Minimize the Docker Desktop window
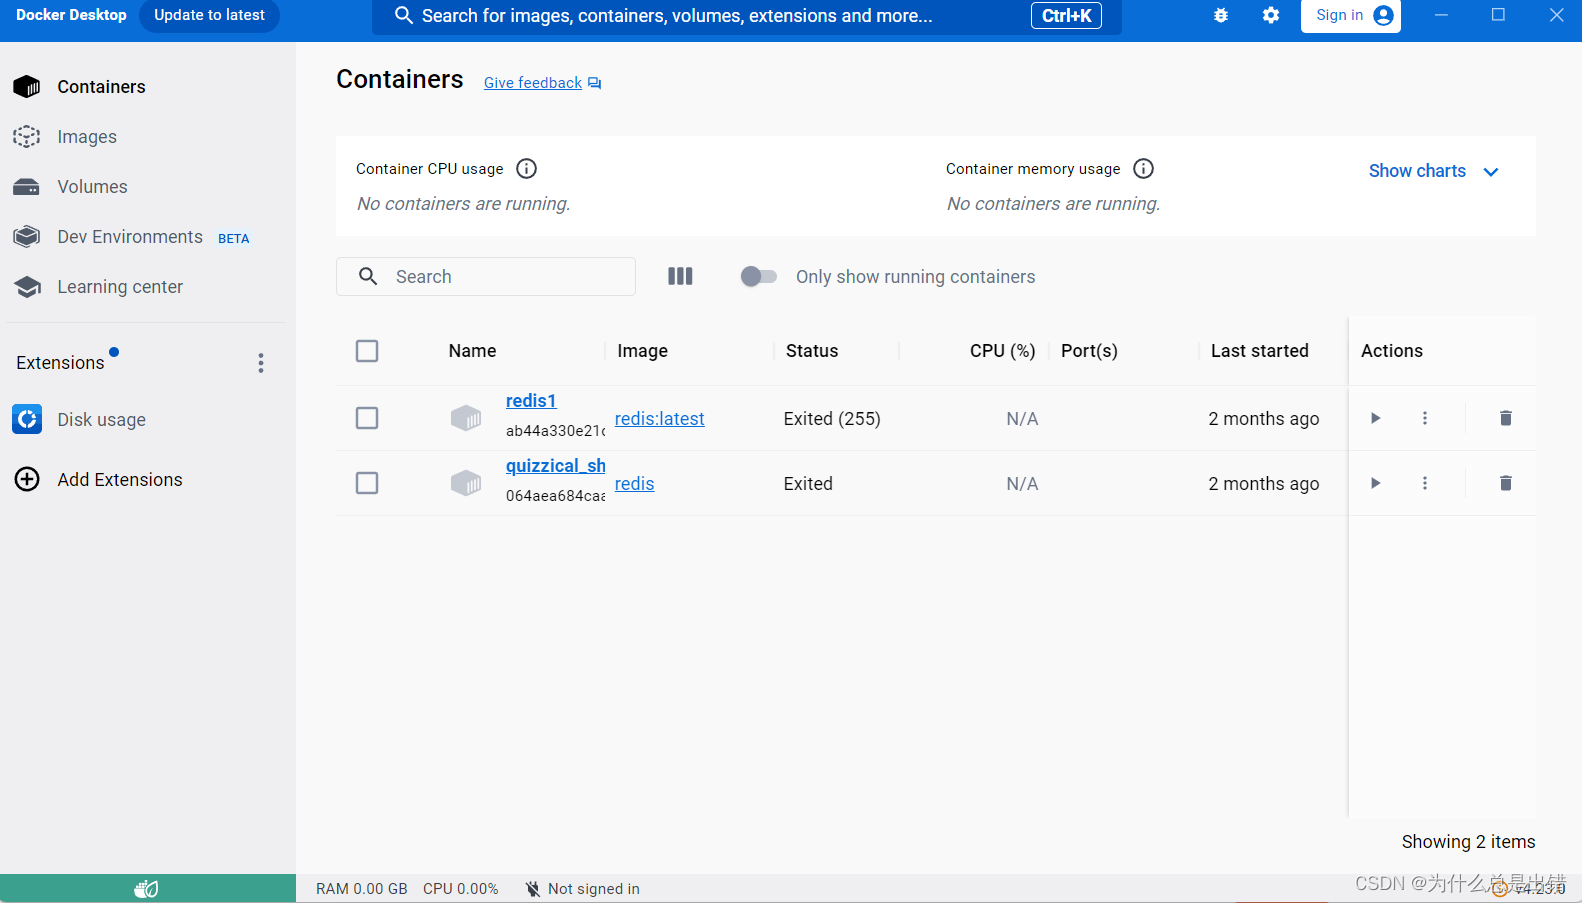This screenshot has height=903, width=1582. click(1441, 15)
